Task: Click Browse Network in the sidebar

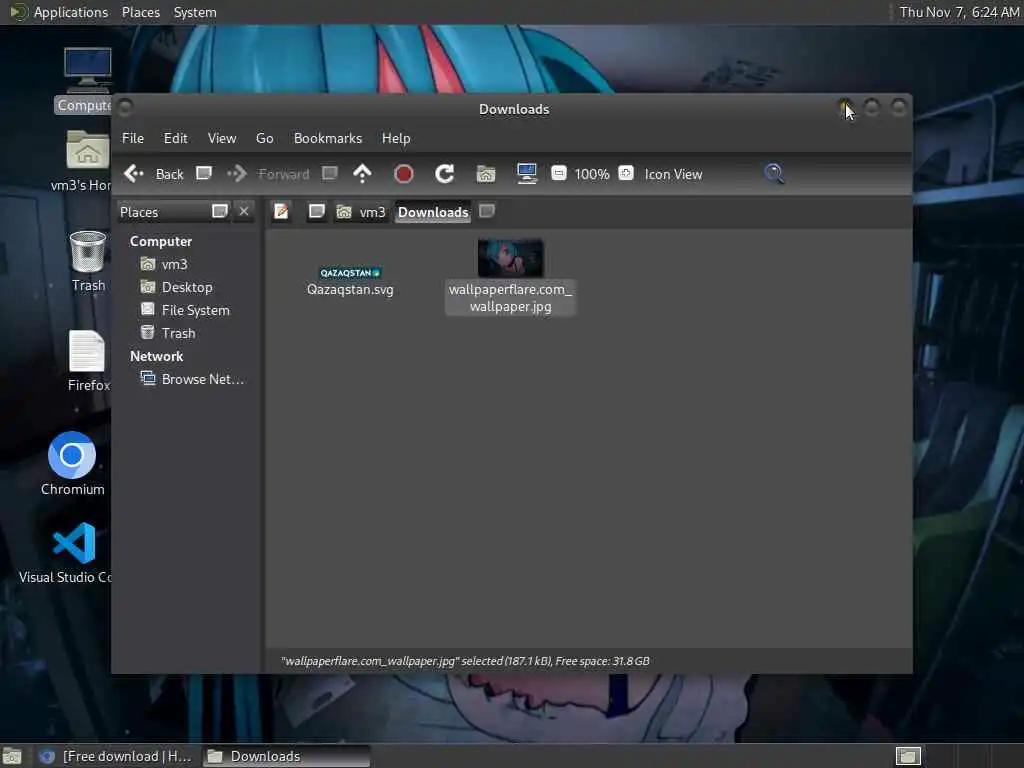Action: [x=193, y=379]
